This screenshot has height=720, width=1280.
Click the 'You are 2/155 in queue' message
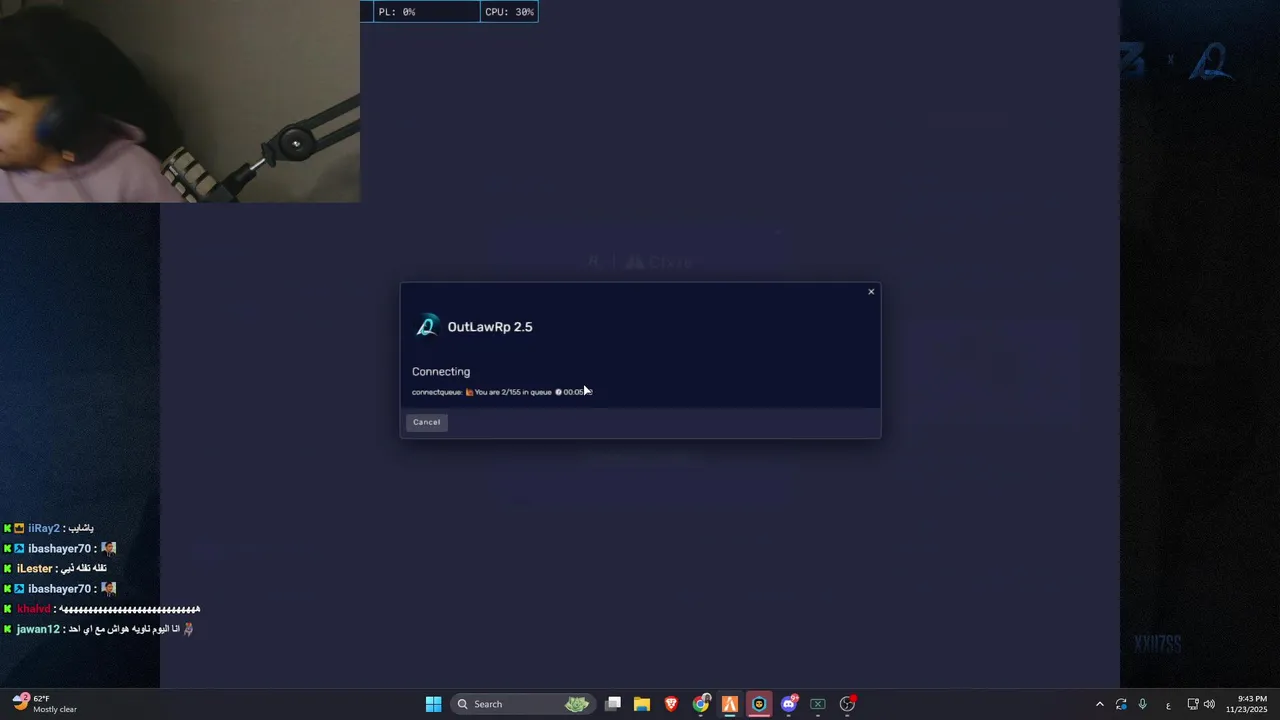point(513,392)
